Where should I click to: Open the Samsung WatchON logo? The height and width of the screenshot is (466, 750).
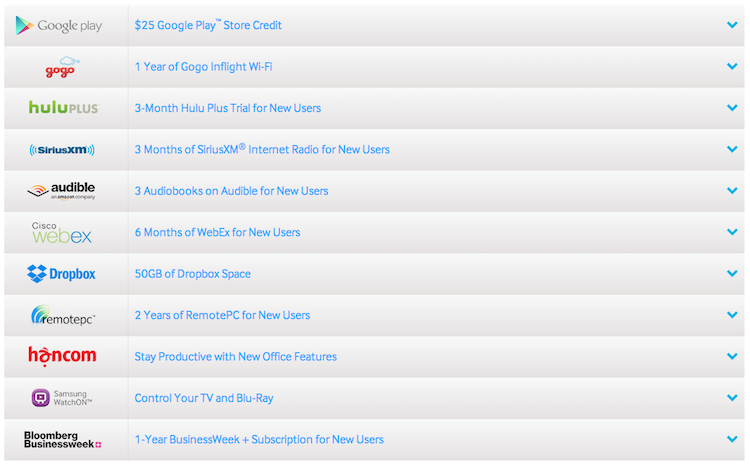click(62, 398)
